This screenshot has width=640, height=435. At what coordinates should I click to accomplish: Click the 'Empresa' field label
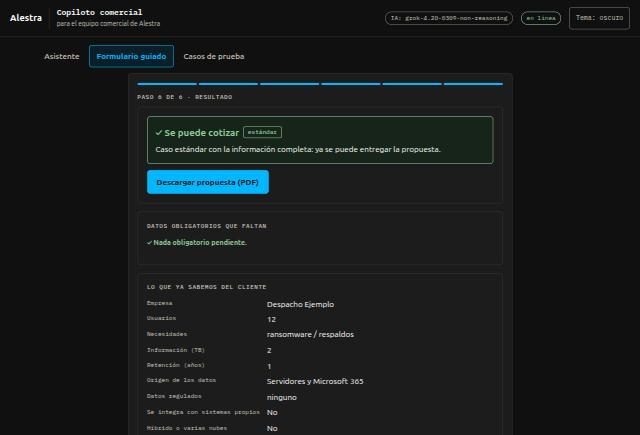click(160, 303)
